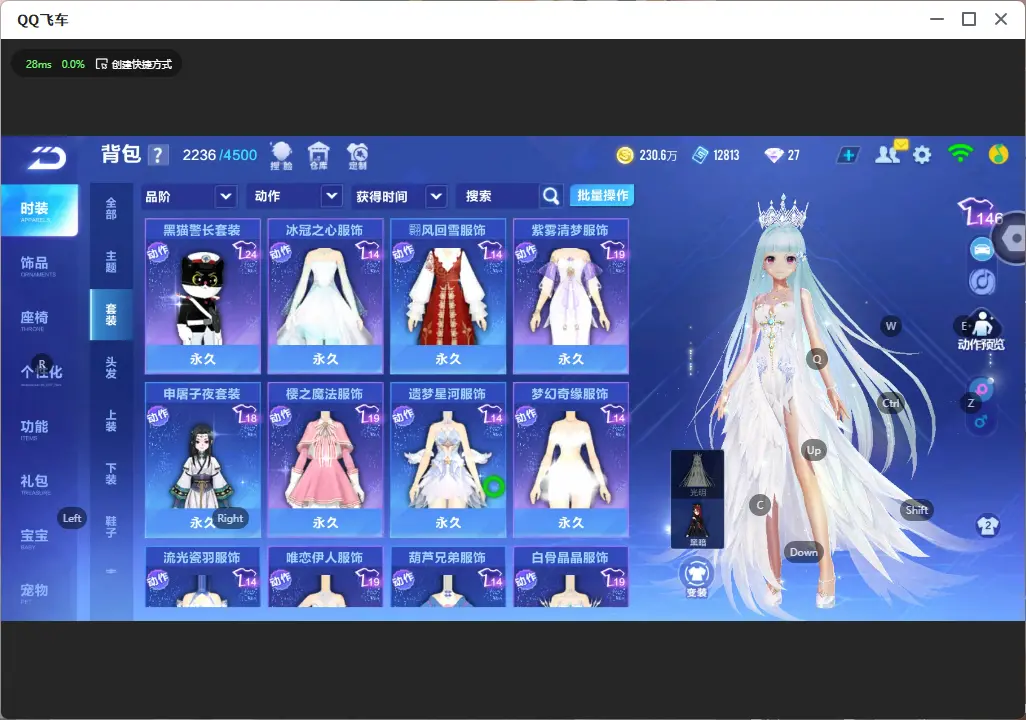Click the 批量操作 batch operation button

point(602,196)
